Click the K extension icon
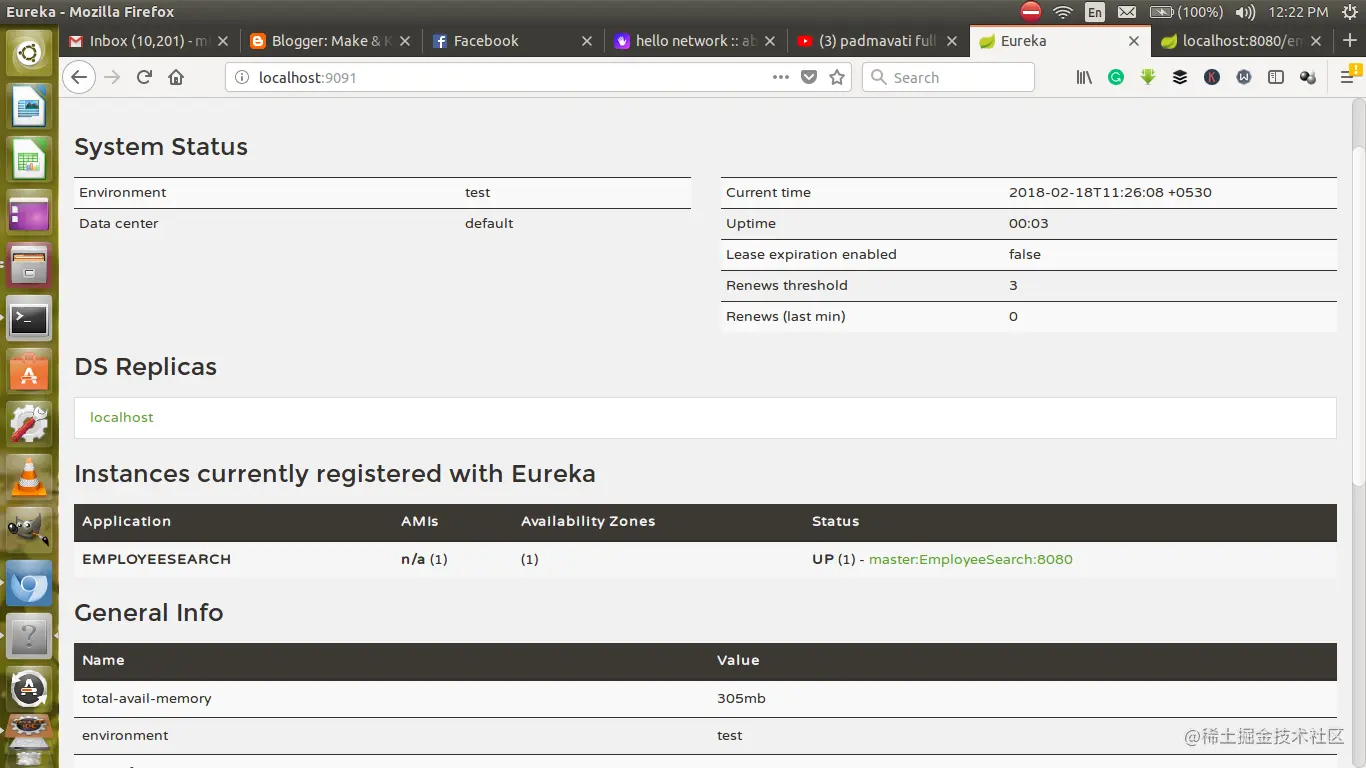Image resolution: width=1366 pixels, height=768 pixels. (x=1212, y=77)
